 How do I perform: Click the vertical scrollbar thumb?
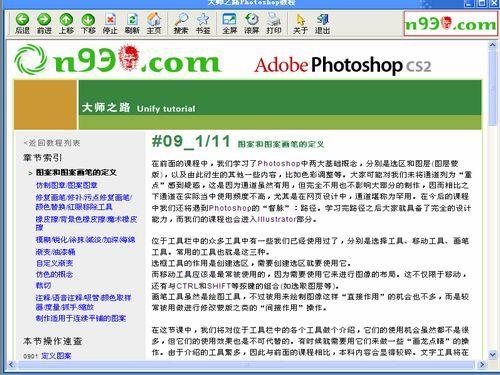click(x=492, y=88)
